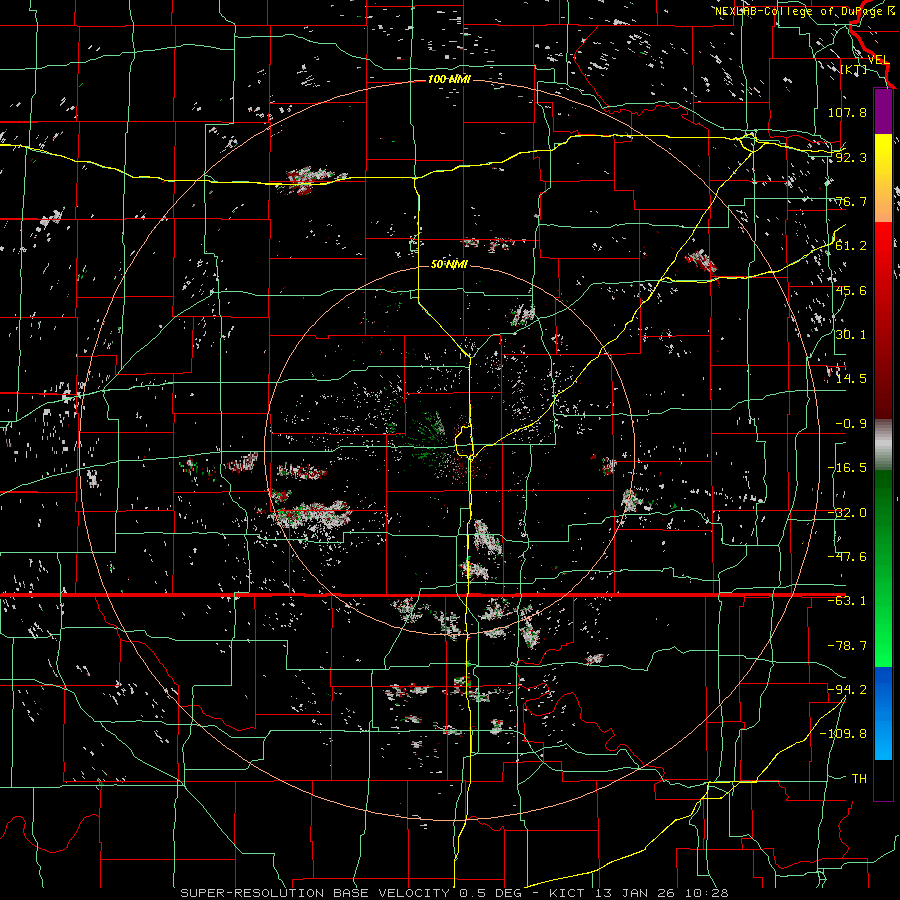This screenshot has width=900, height=900.
Task: Click the 107.8 velocity scale value
Action: 847,112
